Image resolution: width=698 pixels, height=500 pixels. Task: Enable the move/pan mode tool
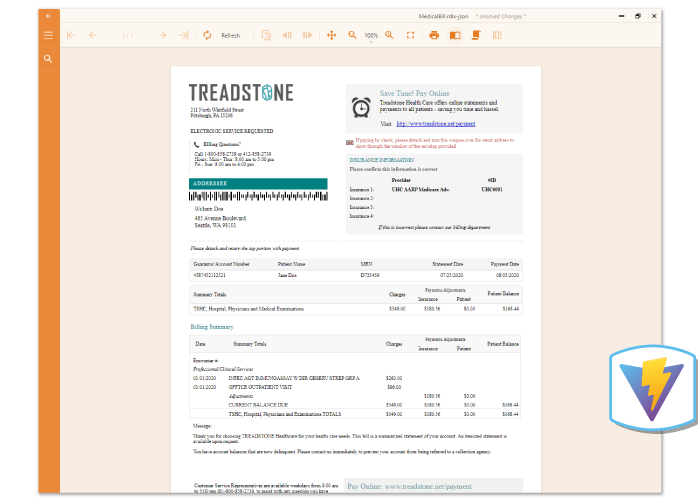tap(331, 36)
